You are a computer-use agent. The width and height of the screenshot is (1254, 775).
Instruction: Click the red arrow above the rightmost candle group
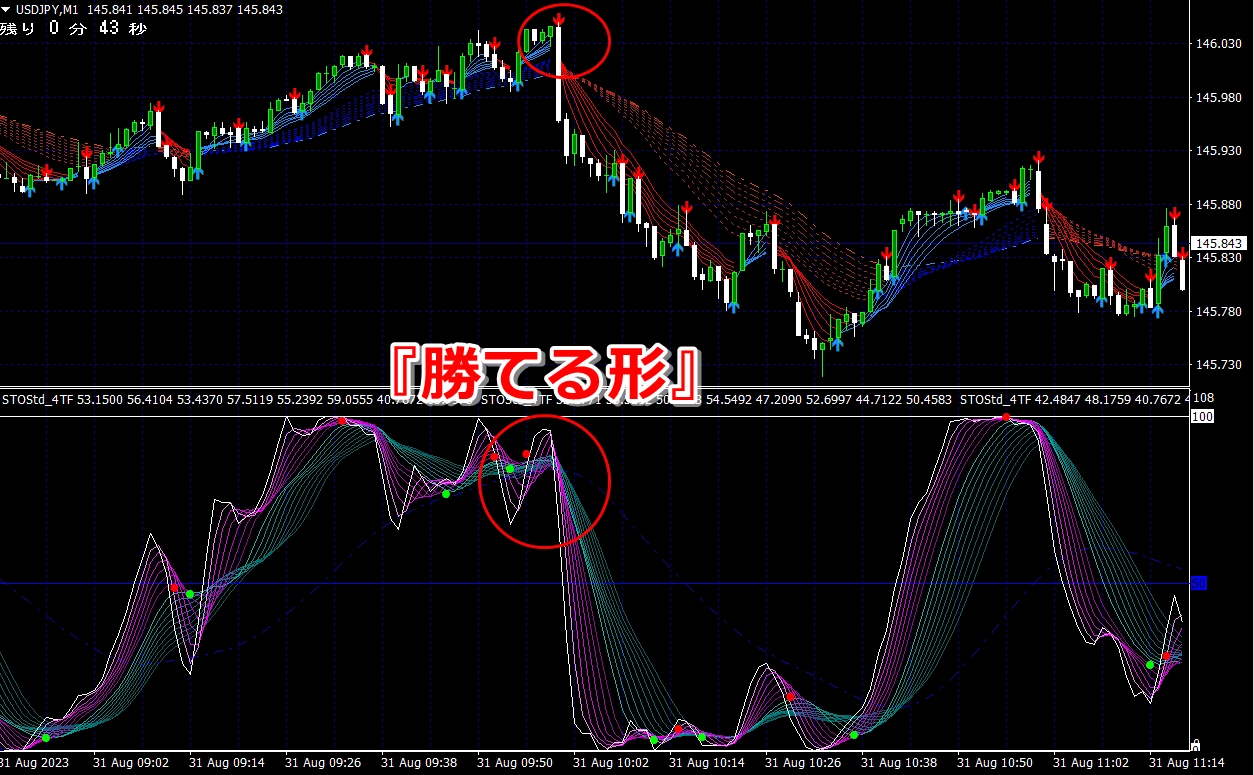coord(1175,212)
